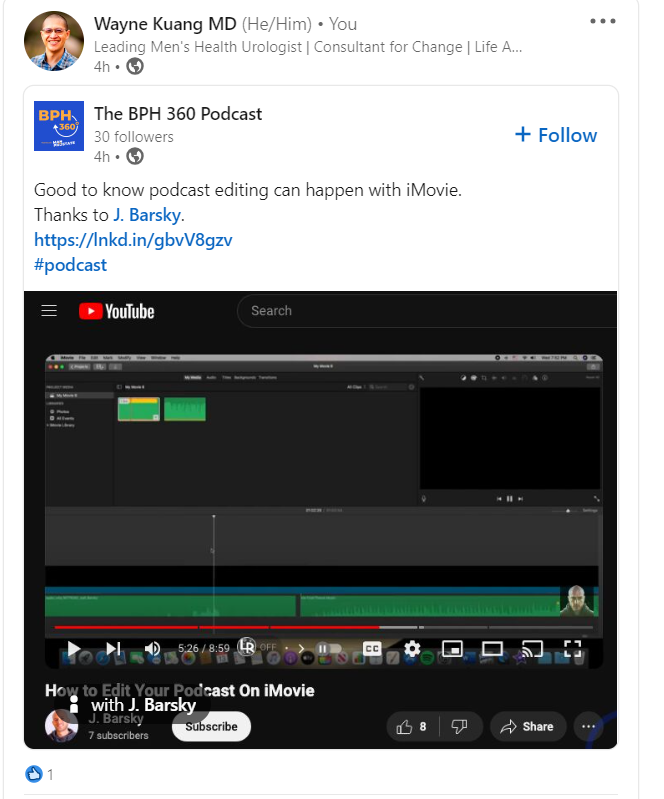Open The BPH 360 Podcast page
This screenshot has width=664, height=799.
[x=178, y=114]
